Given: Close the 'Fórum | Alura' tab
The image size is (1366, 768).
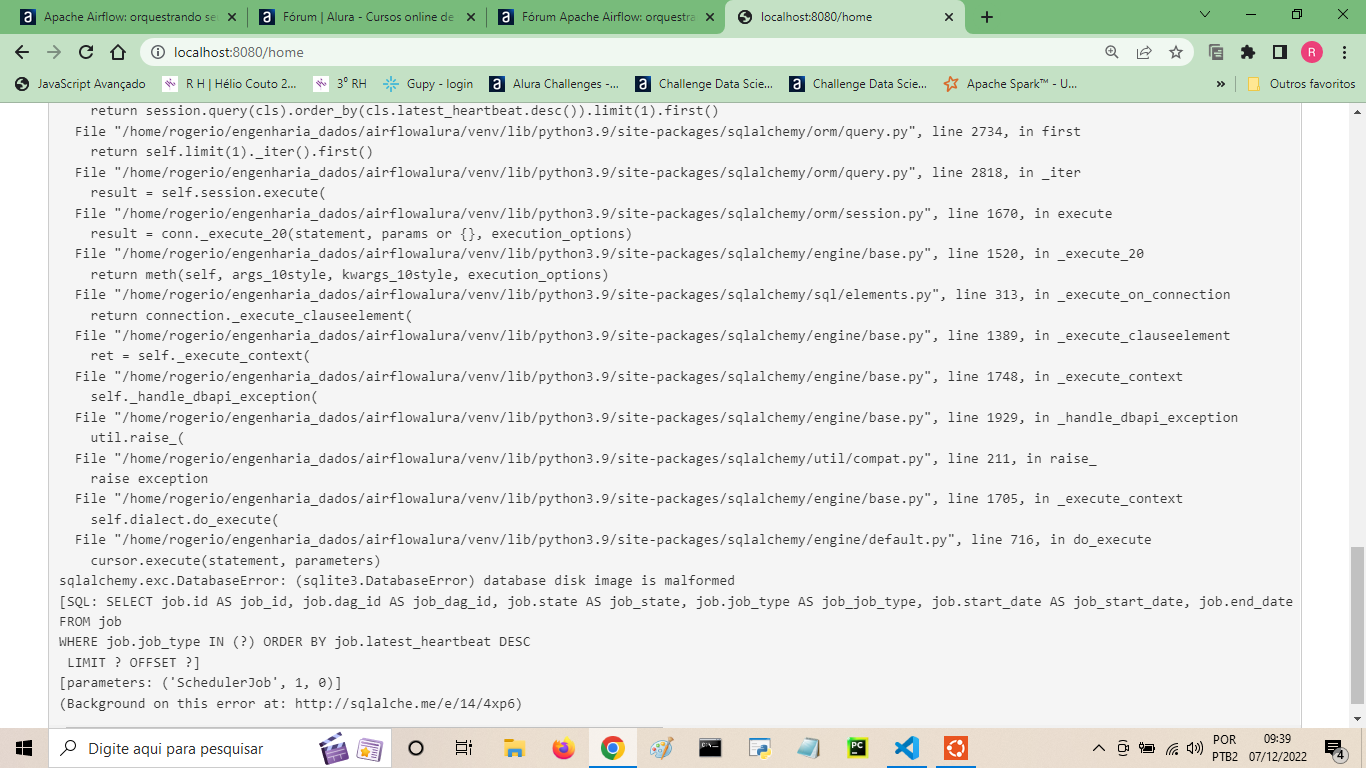Looking at the screenshot, I should [471, 17].
